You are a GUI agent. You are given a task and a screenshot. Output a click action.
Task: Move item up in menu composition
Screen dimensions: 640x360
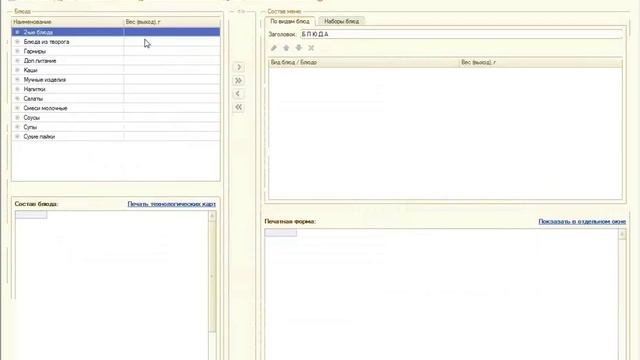pyautogui.click(x=286, y=48)
